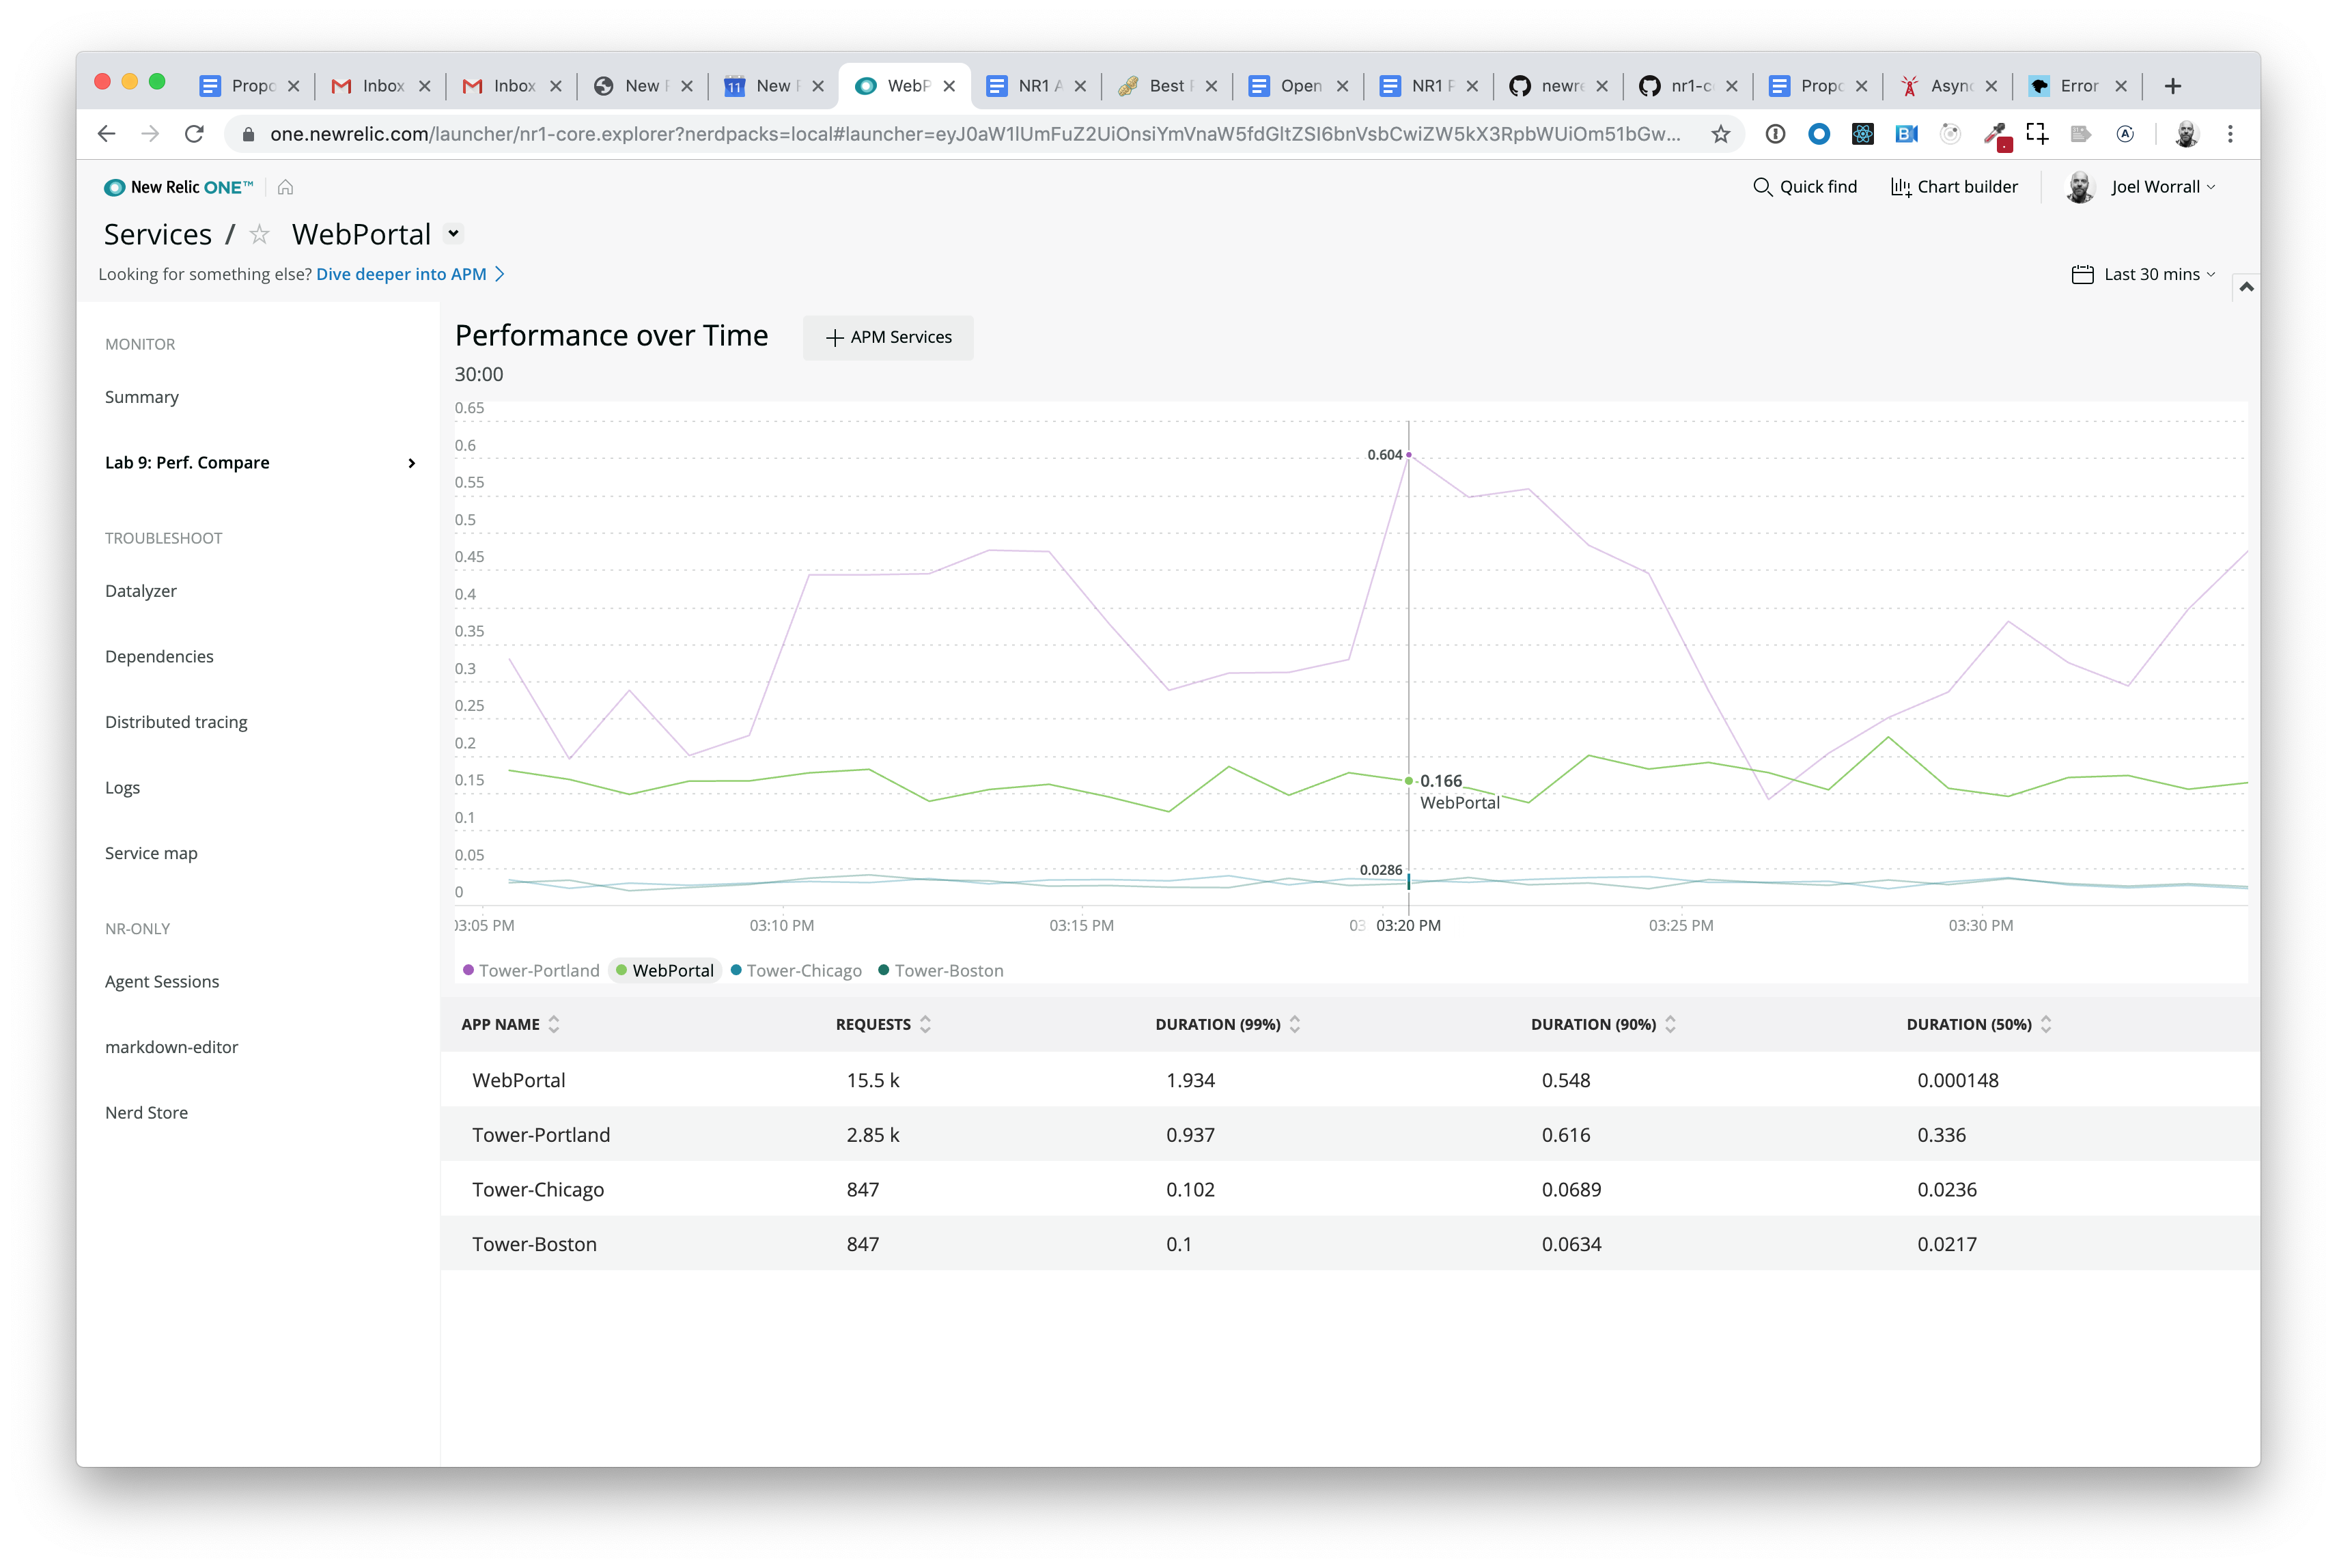
Task: Click the React DevTools extension icon
Action: [x=1862, y=134]
